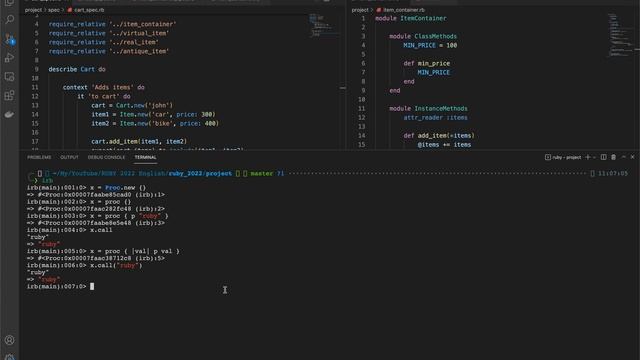The width and height of the screenshot is (640, 360).
Task: Open Remote Explorer in activity bar
Action: click(9, 77)
